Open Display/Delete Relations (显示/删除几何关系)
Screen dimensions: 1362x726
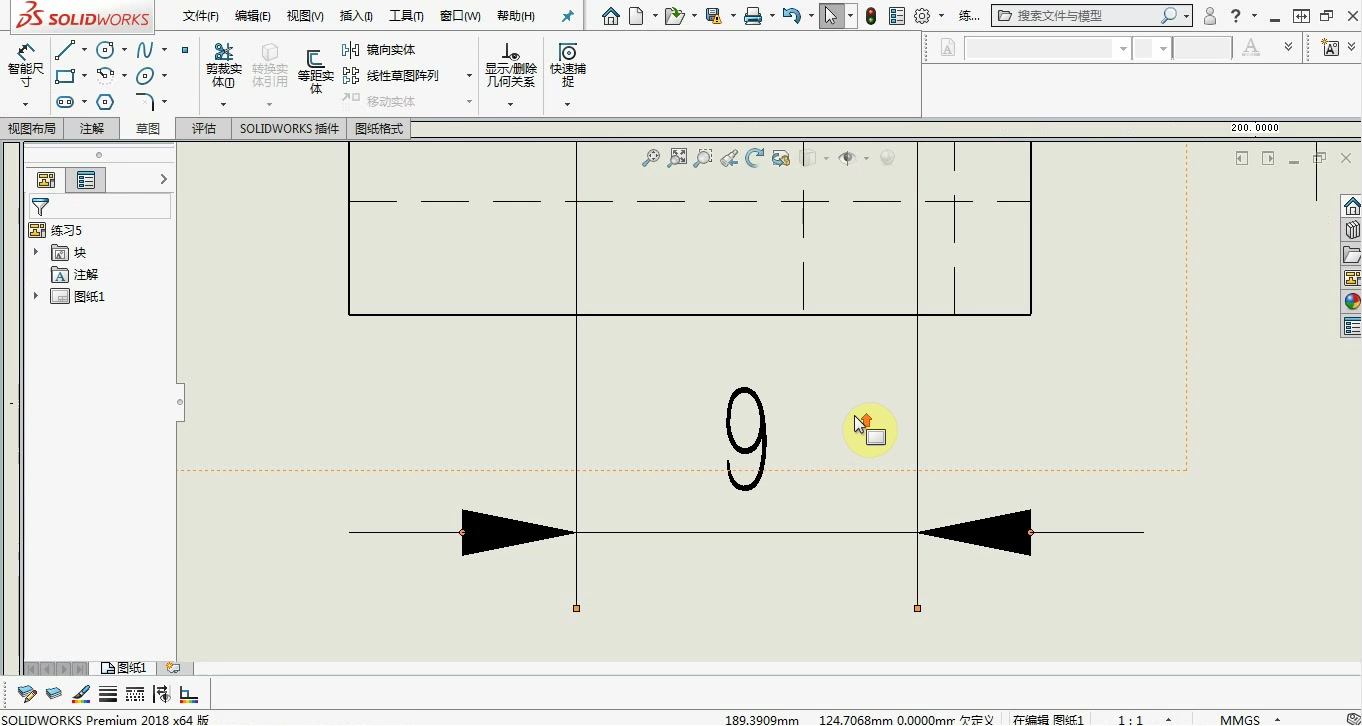(x=510, y=66)
